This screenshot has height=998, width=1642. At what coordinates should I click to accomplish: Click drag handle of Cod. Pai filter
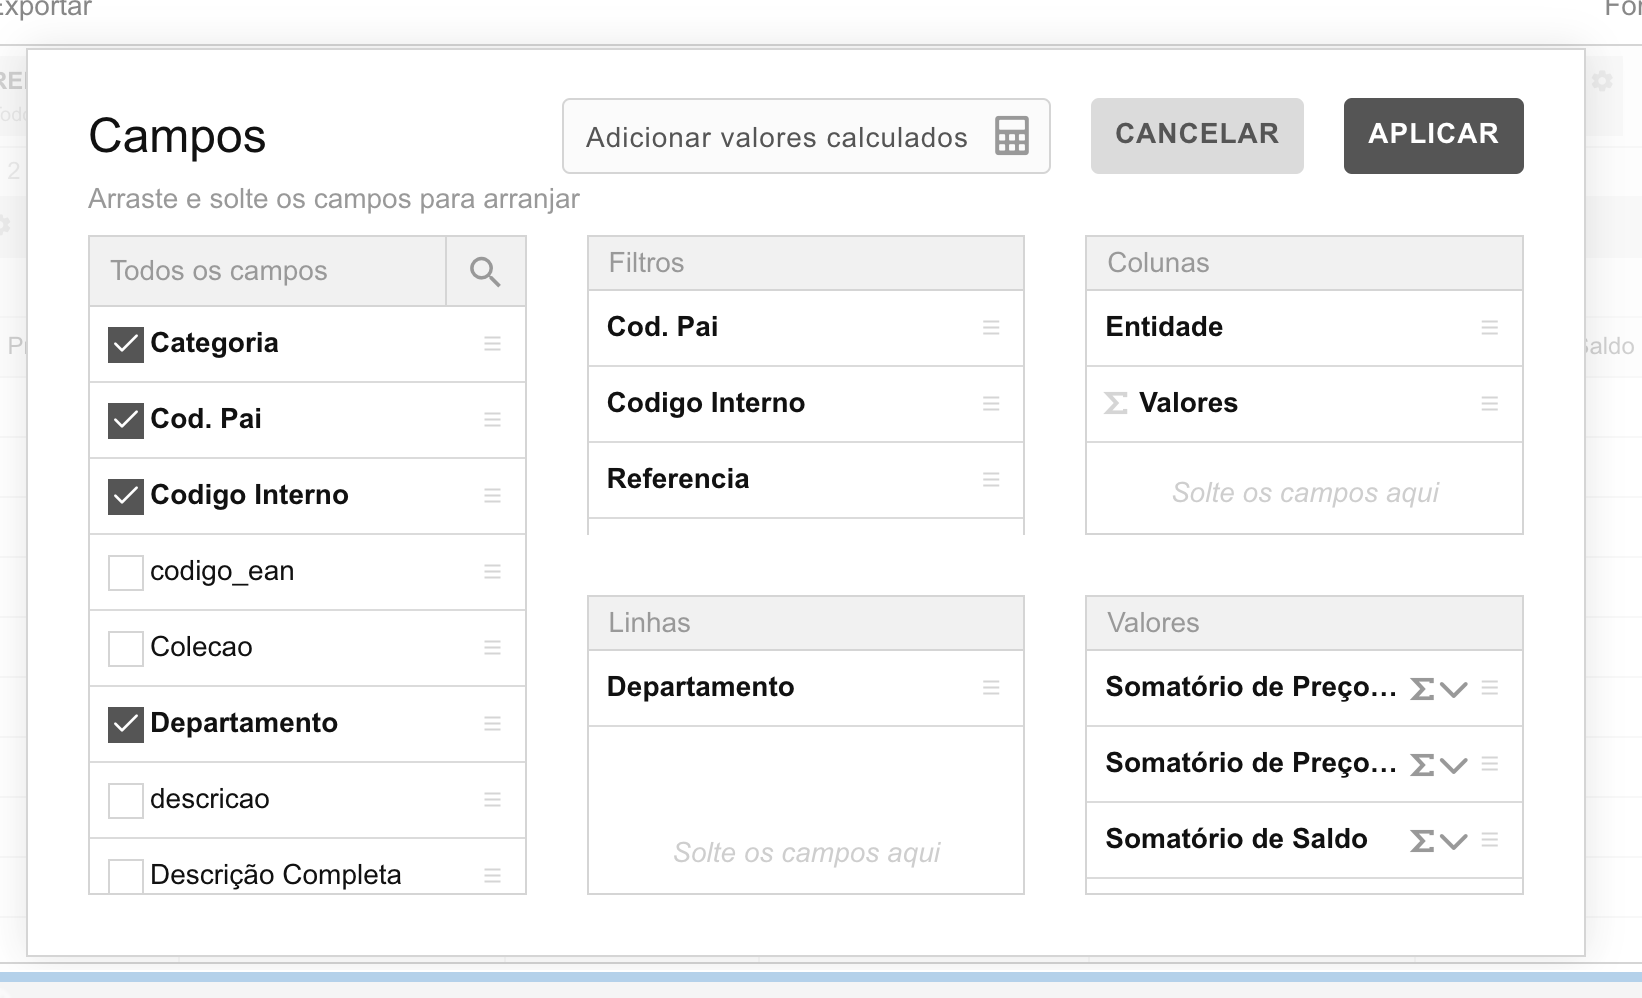point(991,327)
